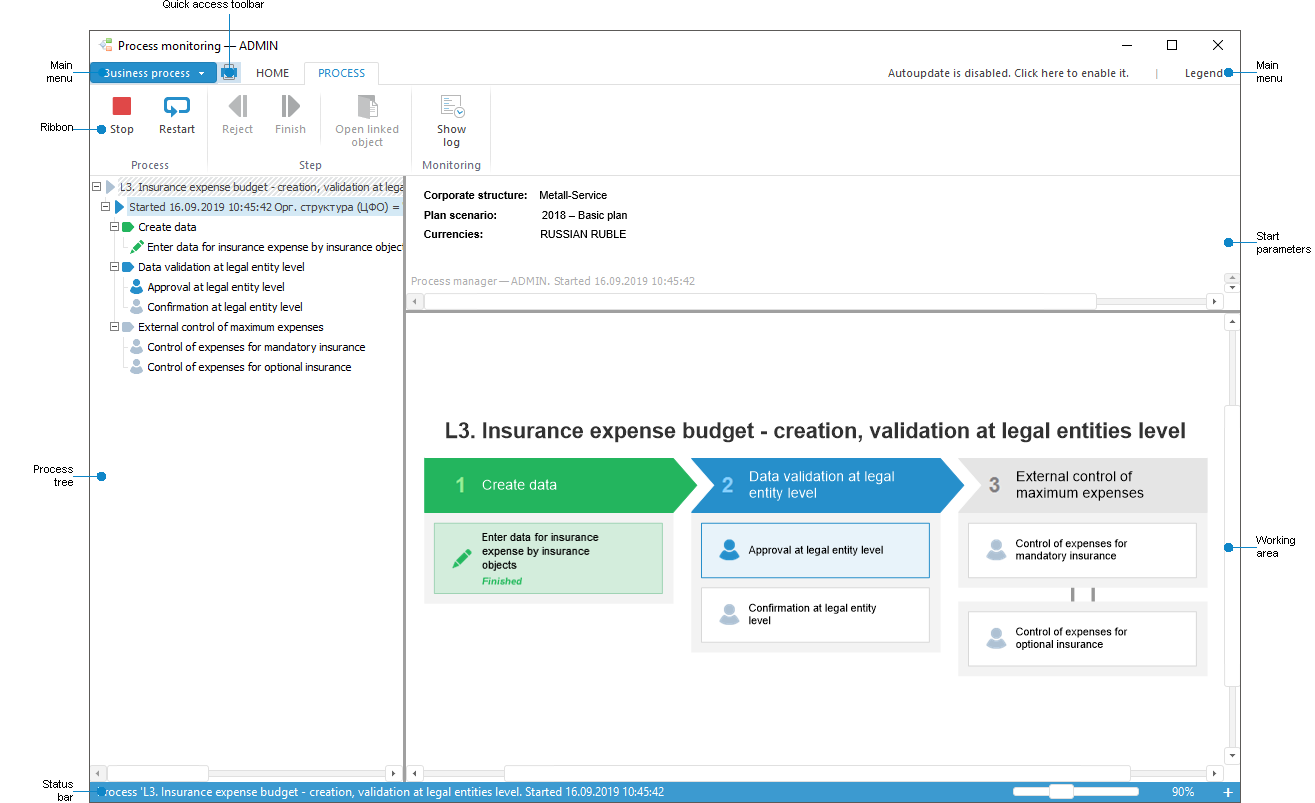Screen dimensions: 1315x803
Task: Click the blue stage icon beside Data validation in tree
Action: pos(128,267)
